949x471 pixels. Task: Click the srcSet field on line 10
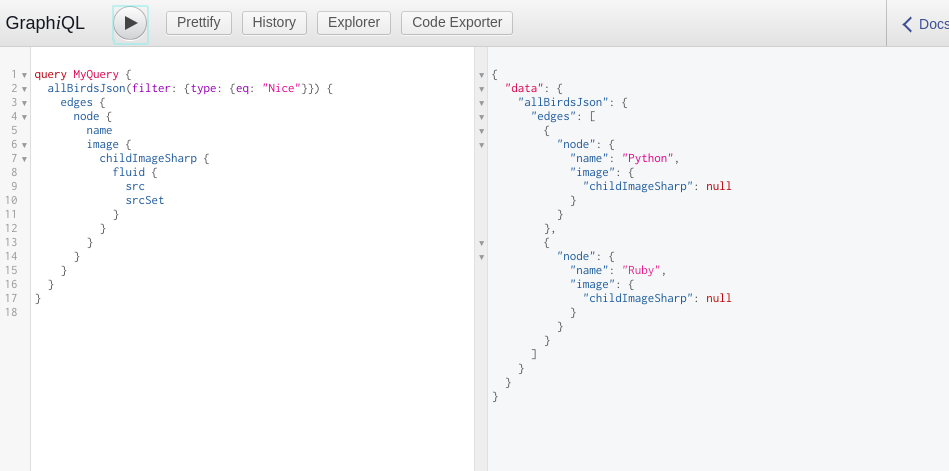click(145, 200)
